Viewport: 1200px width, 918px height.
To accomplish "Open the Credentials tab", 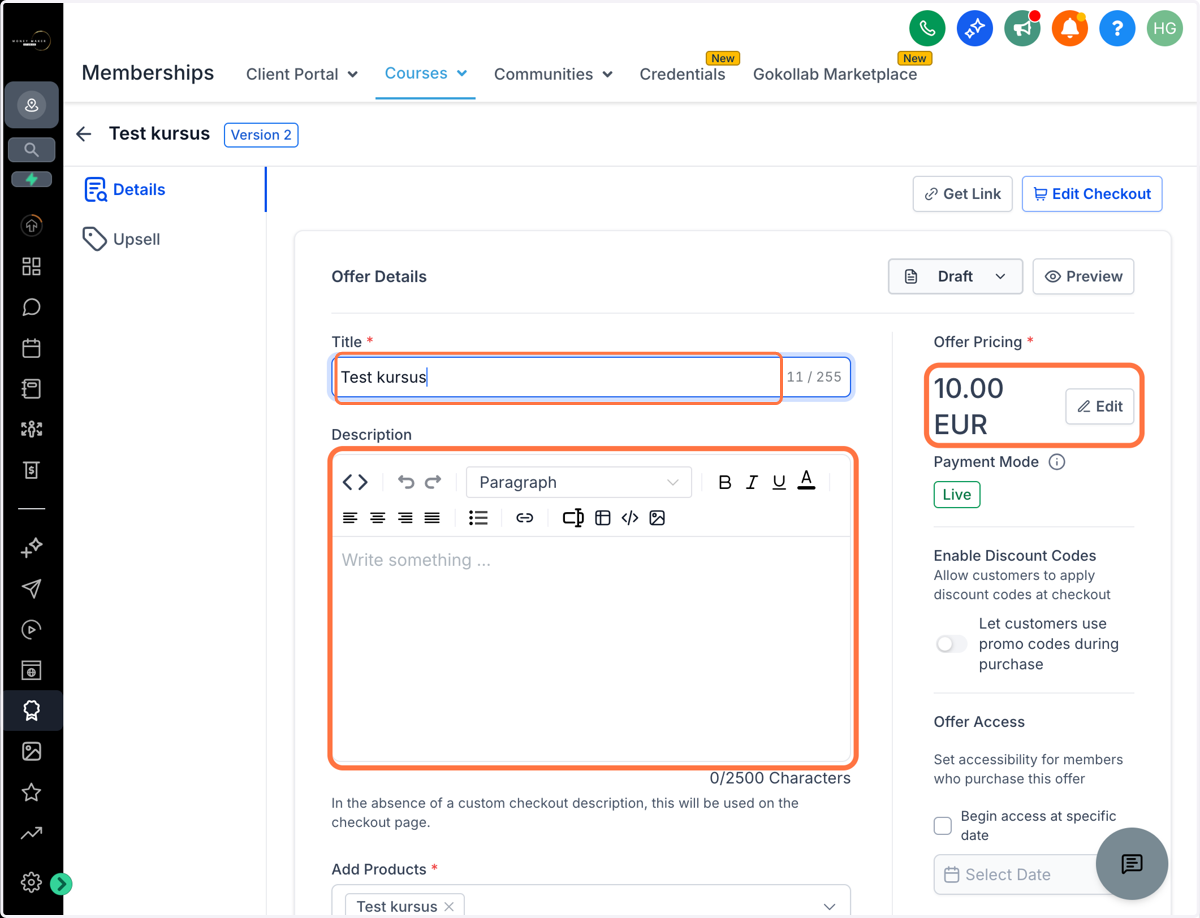I will pyautogui.click(x=682, y=74).
